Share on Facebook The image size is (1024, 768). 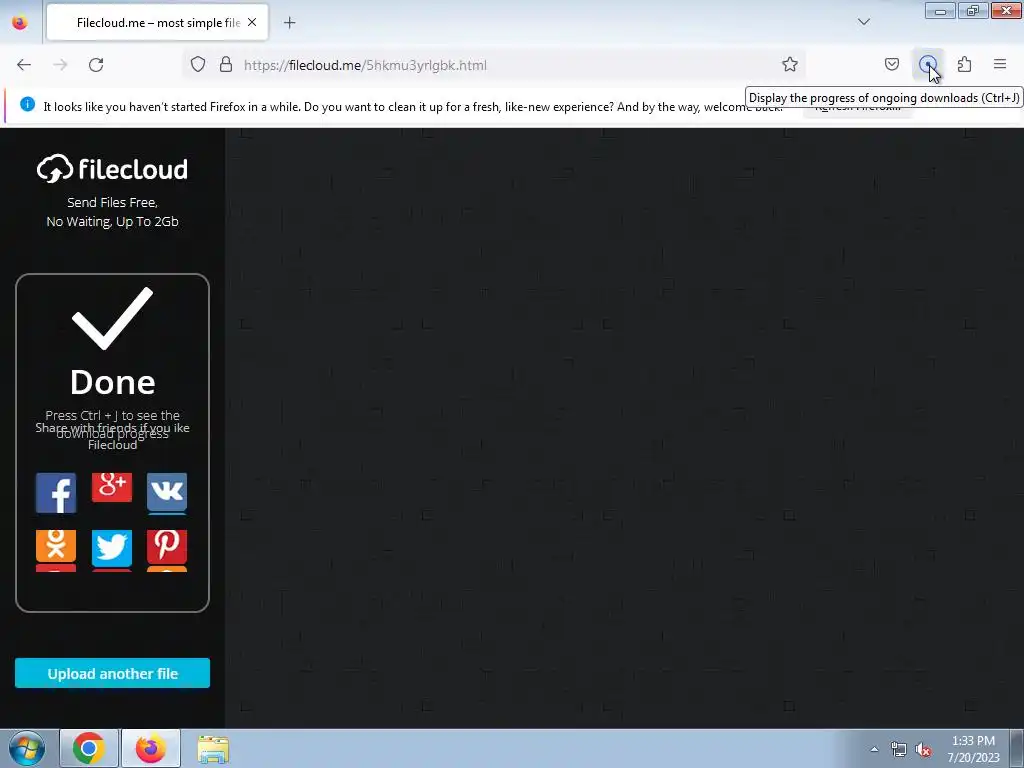point(56,493)
